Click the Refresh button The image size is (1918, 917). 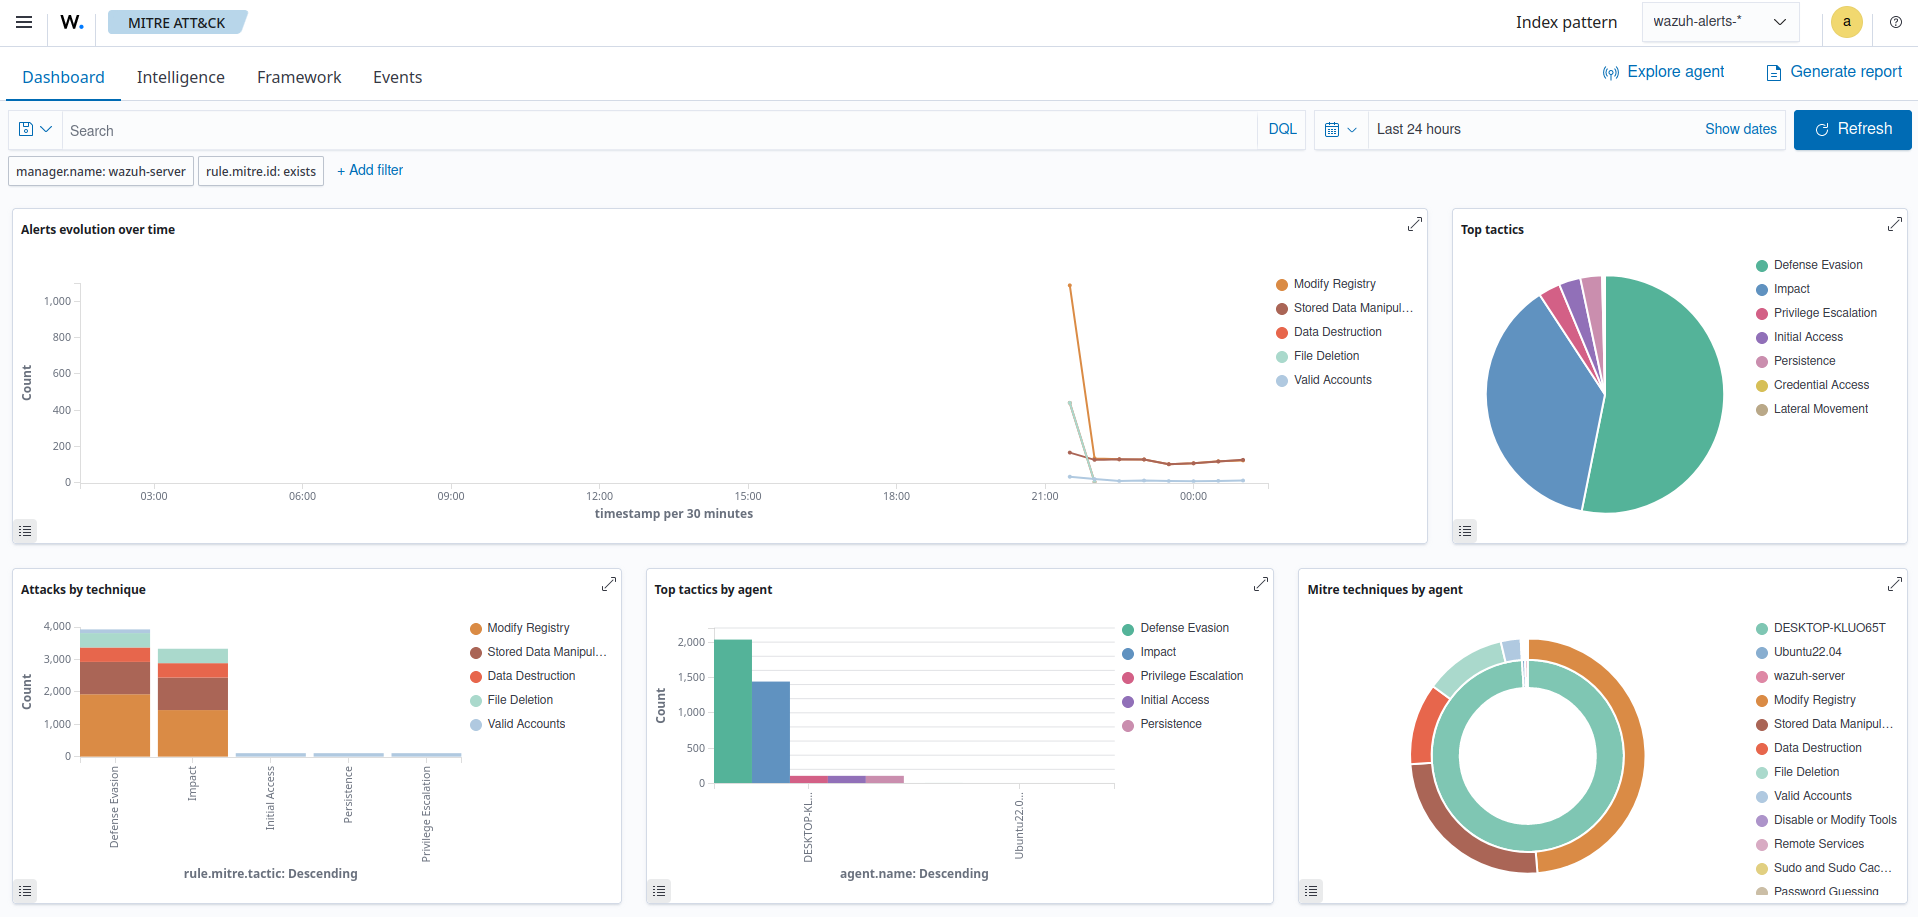pyautogui.click(x=1852, y=129)
